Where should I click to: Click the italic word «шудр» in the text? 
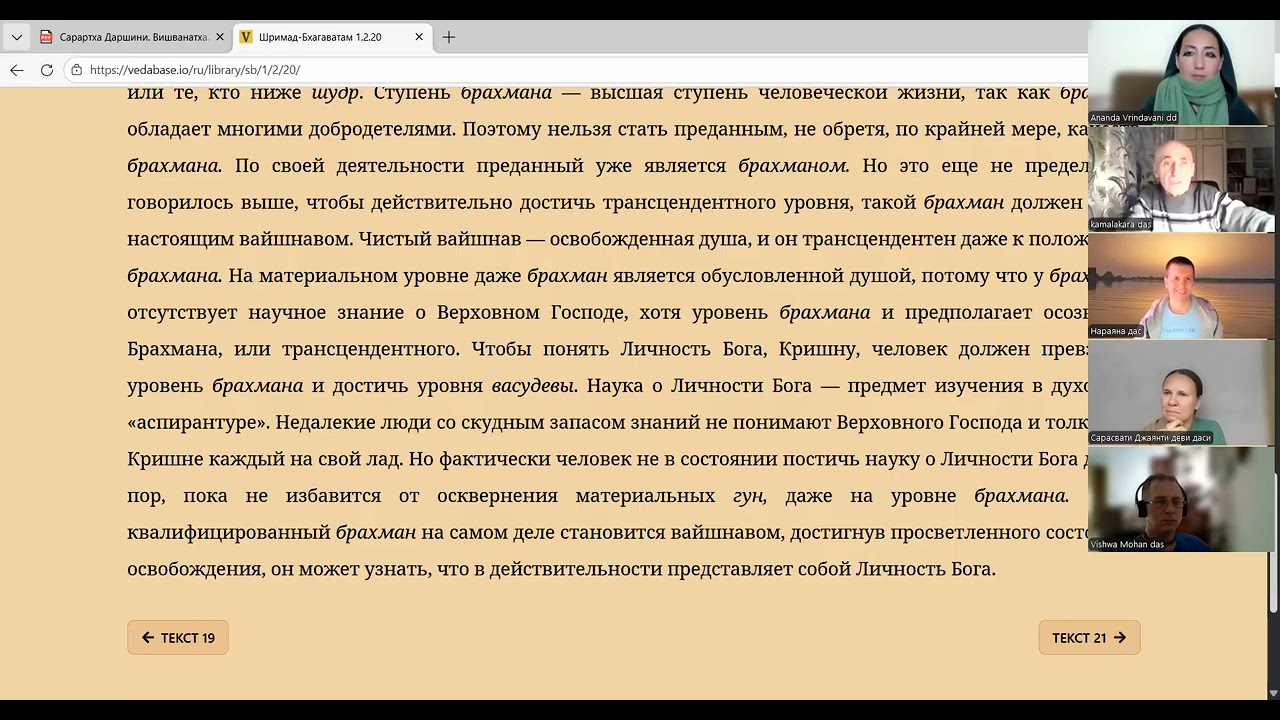point(335,92)
